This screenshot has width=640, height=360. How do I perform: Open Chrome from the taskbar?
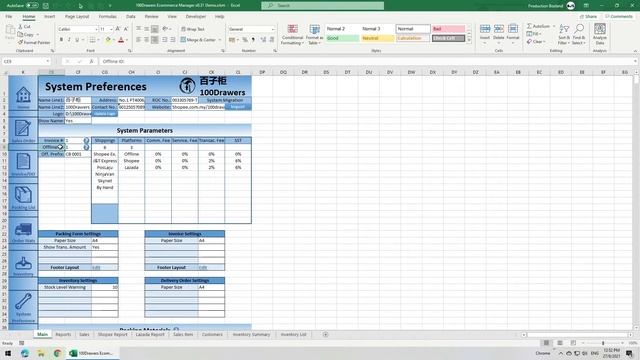pos(57,353)
